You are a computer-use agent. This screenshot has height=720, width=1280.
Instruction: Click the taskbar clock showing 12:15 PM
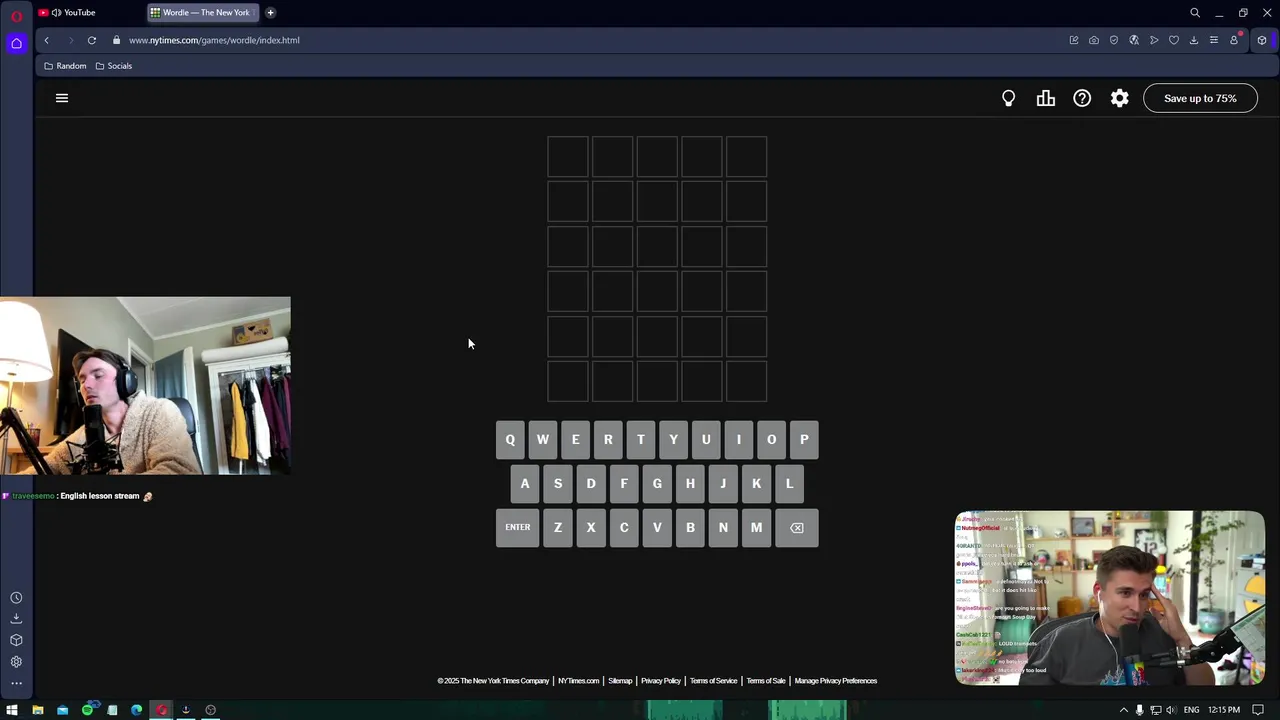coord(1224,710)
